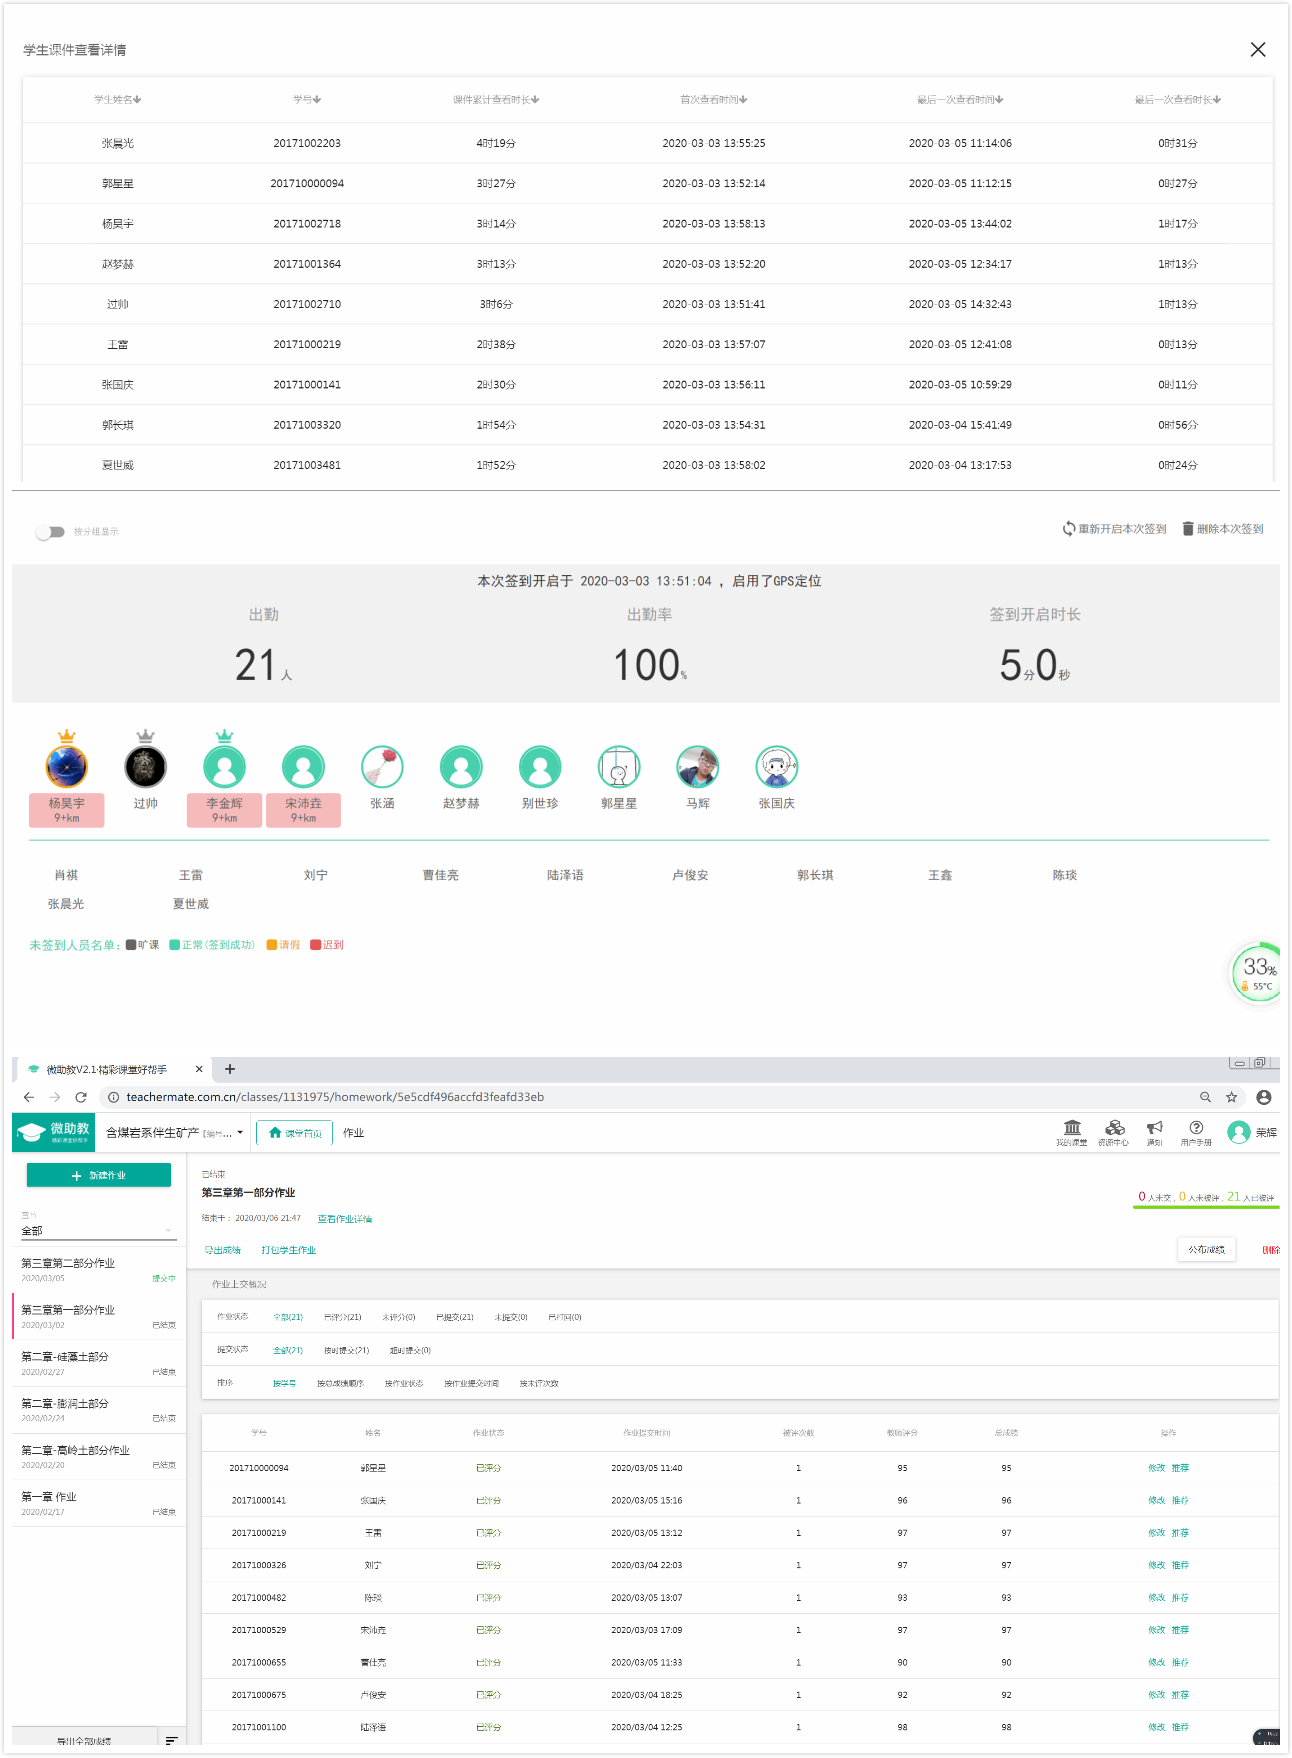Open the 用户手册 help icon

[x=1196, y=1129]
